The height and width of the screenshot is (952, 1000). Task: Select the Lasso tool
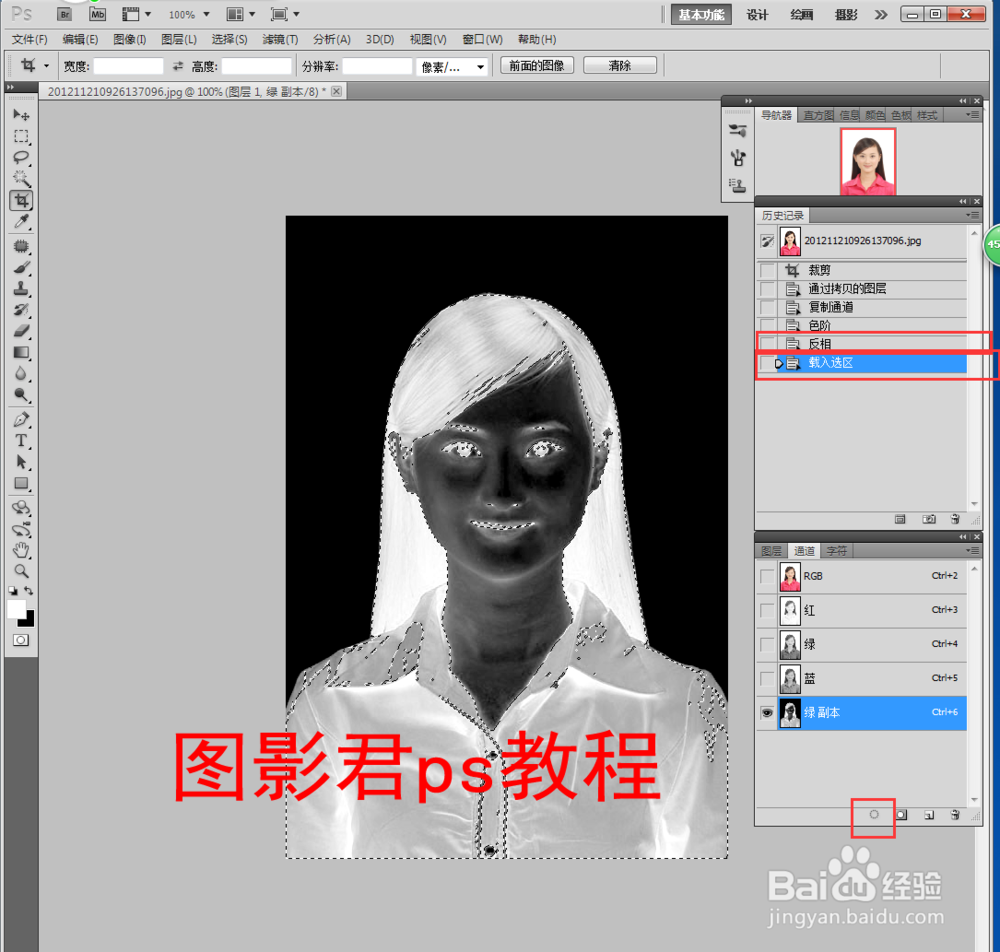click(x=22, y=157)
